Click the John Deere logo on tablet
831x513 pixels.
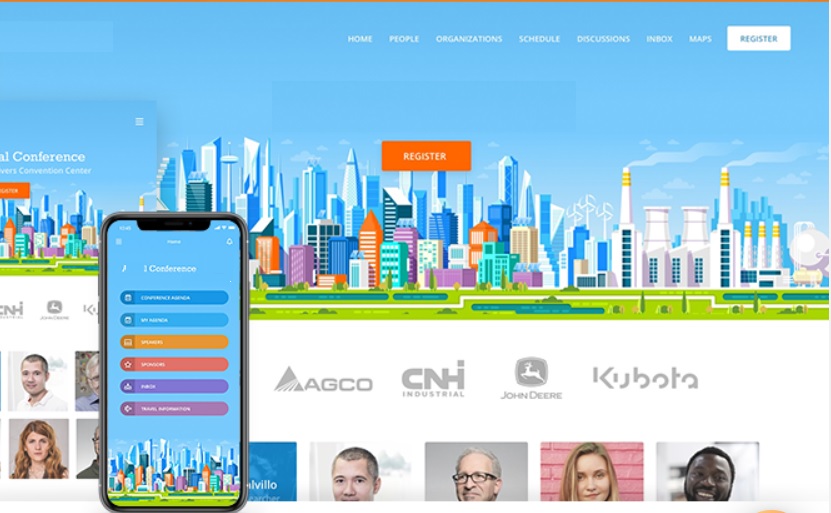tap(55, 309)
